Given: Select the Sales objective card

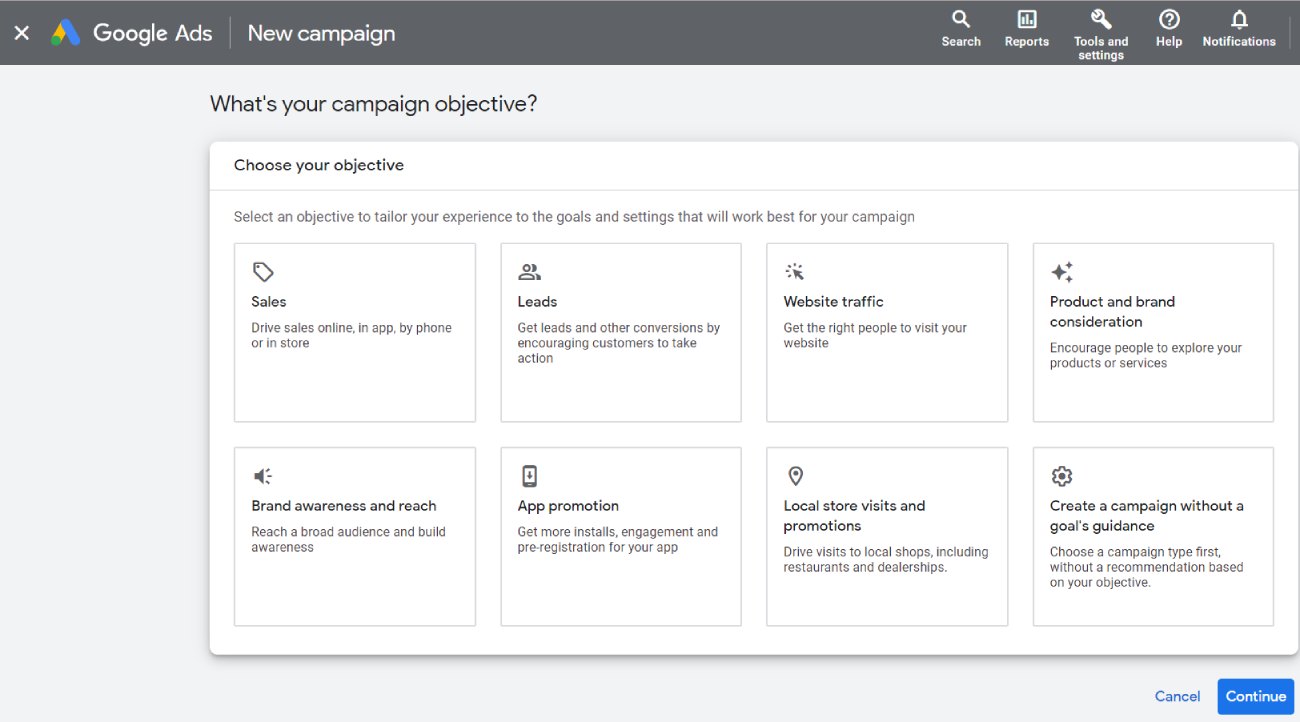Looking at the screenshot, I should coord(354,332).
